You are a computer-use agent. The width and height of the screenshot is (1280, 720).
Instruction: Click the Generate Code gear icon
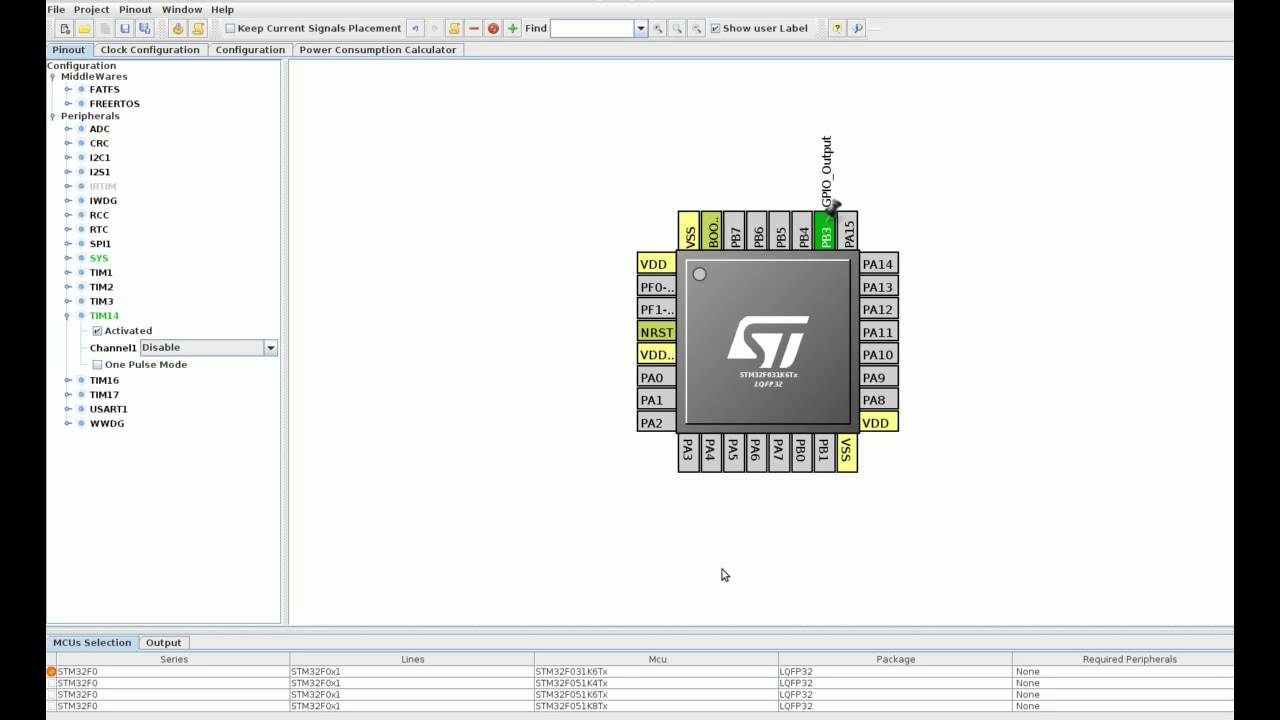tap(178, 28)
